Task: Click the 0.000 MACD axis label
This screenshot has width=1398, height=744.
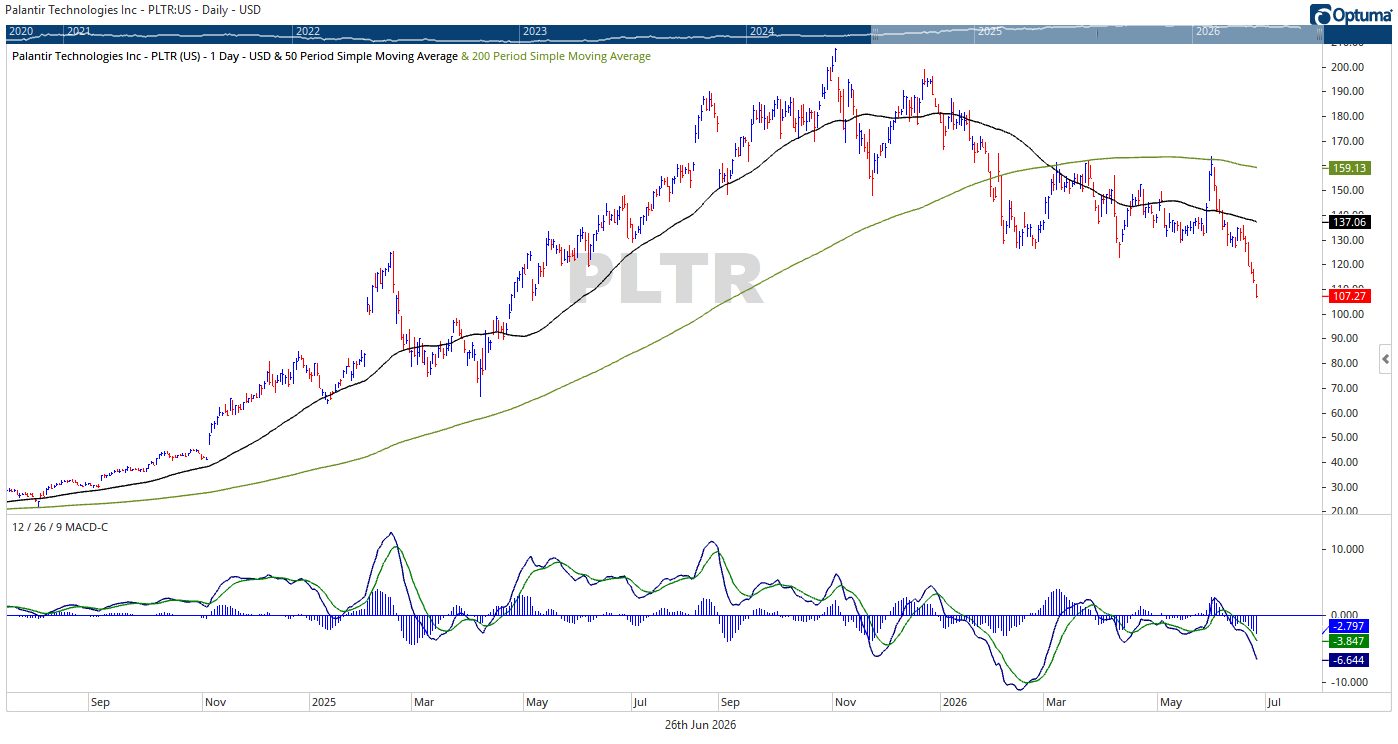Action: tap(1346, 615)
